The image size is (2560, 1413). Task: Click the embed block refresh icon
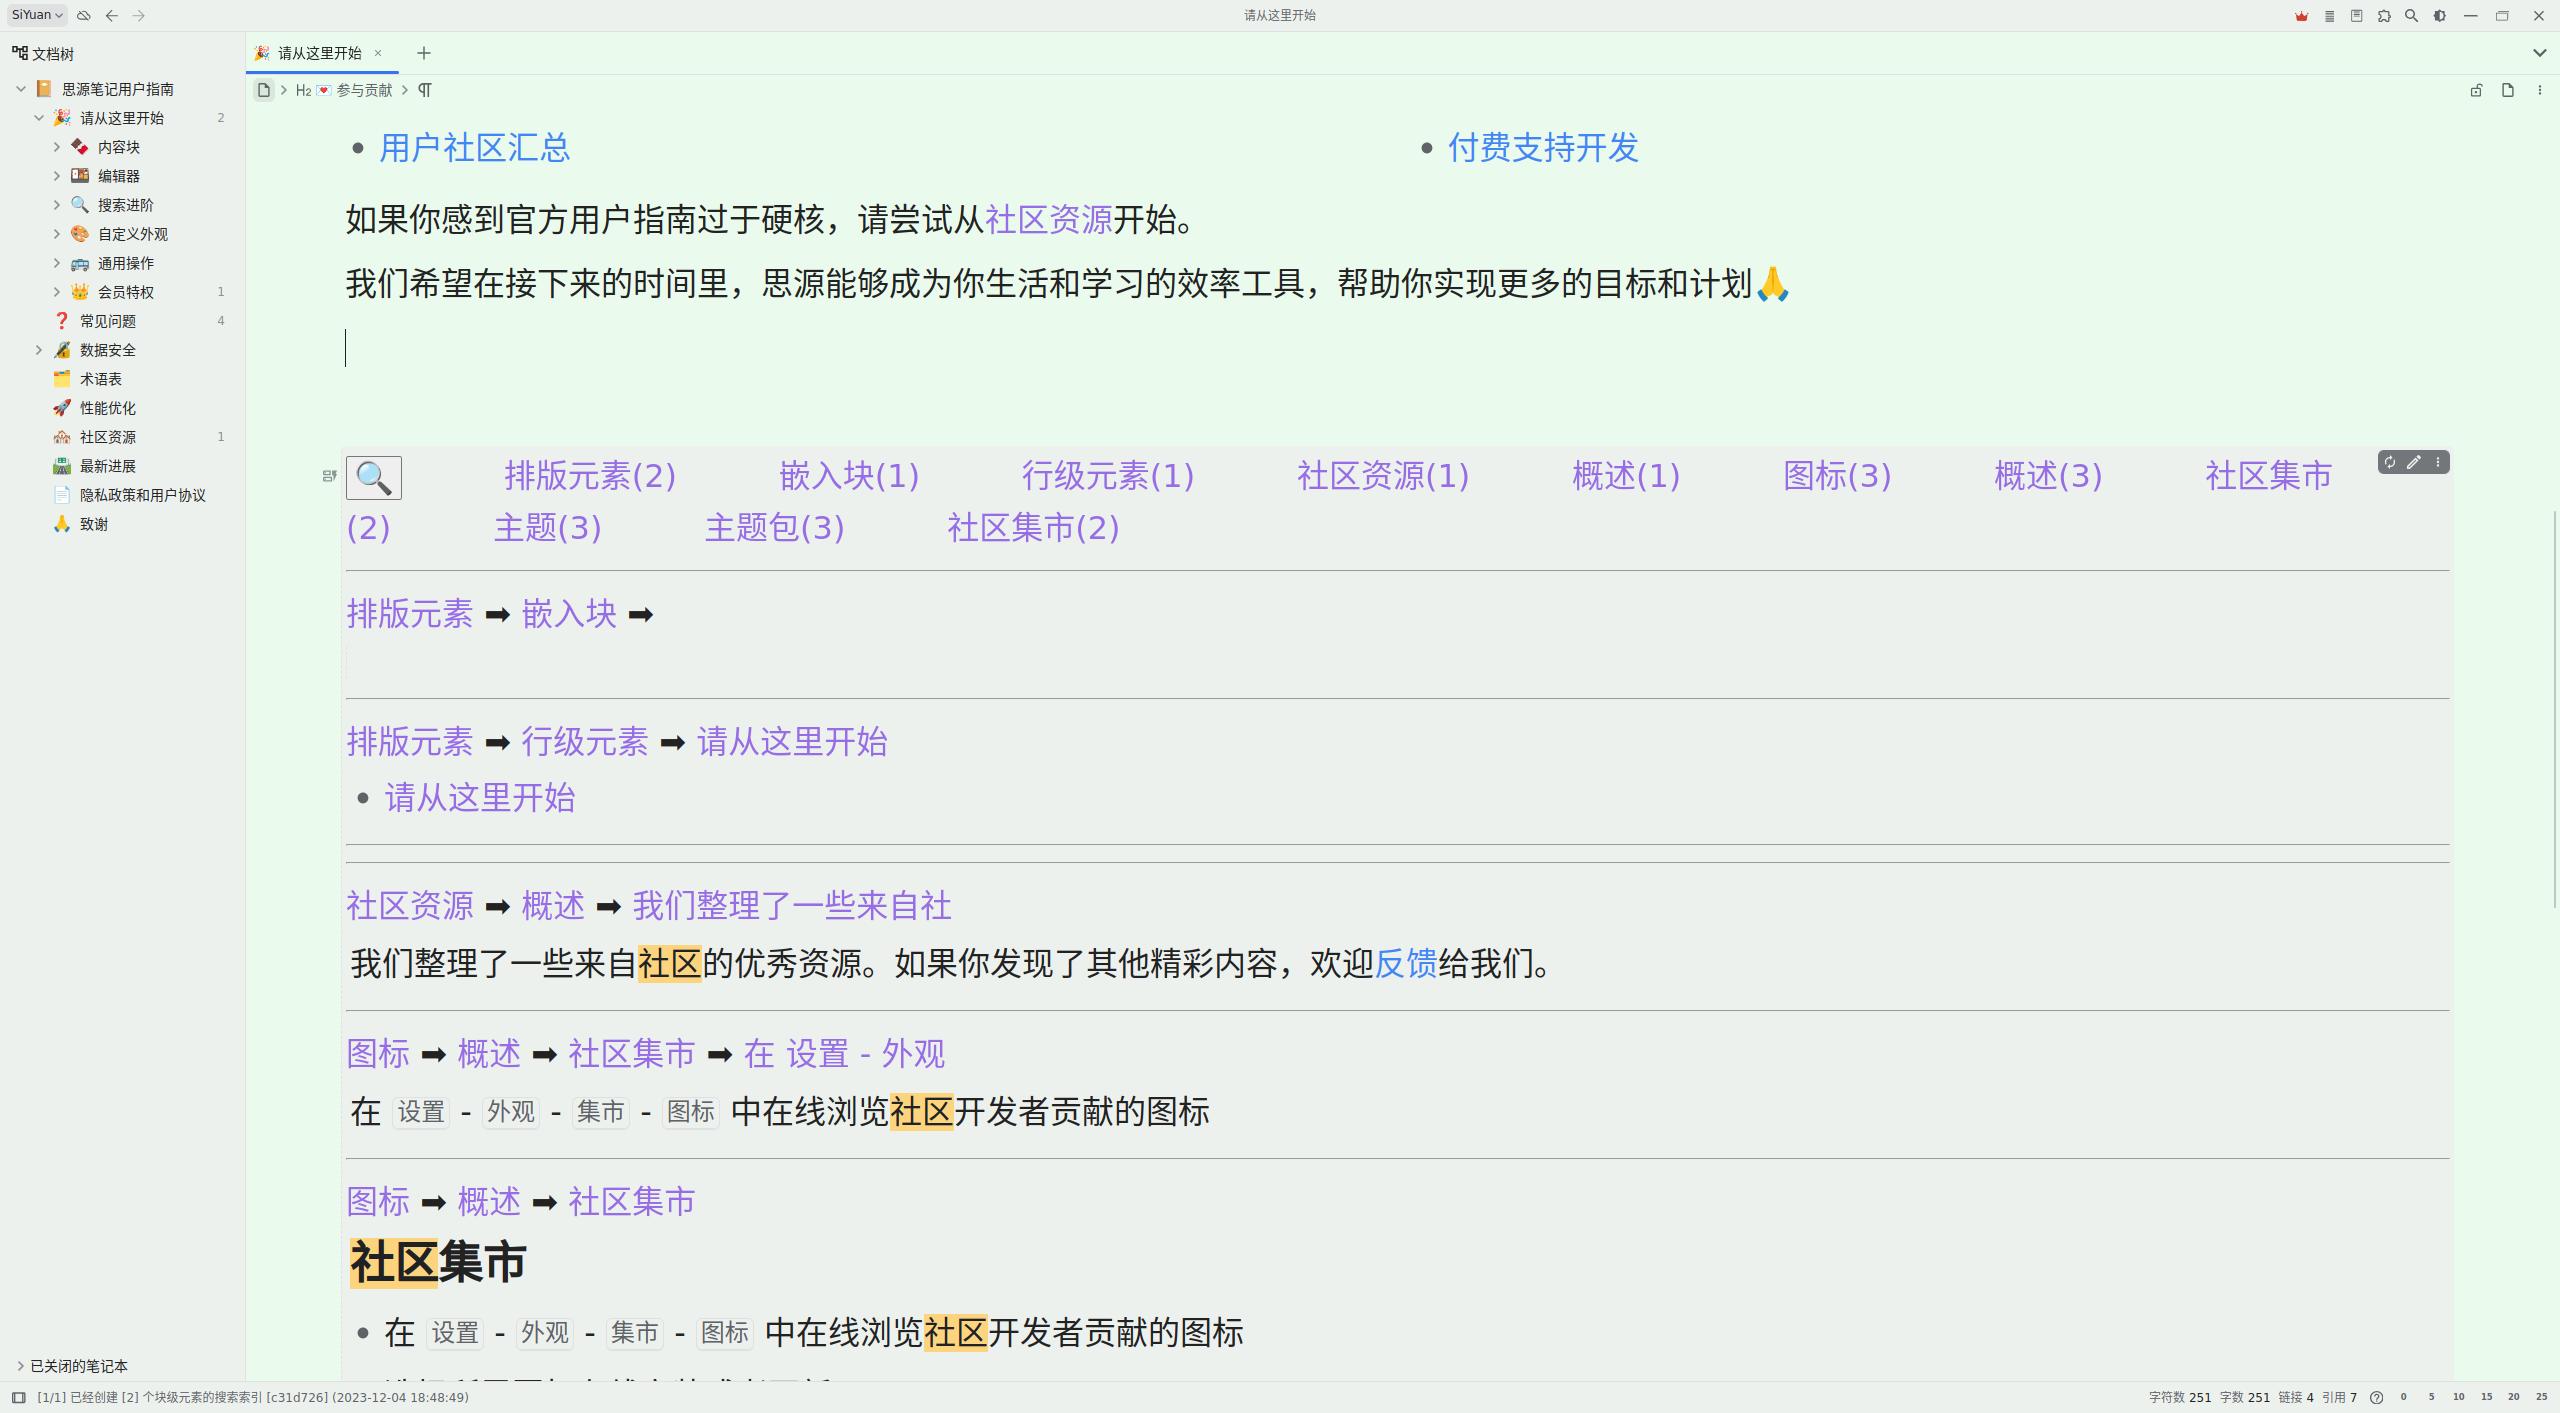point(2390,462)
